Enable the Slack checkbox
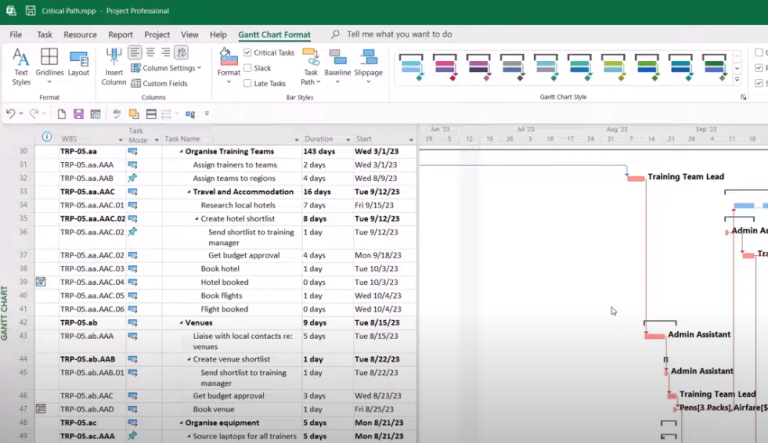 pos(248,68)
